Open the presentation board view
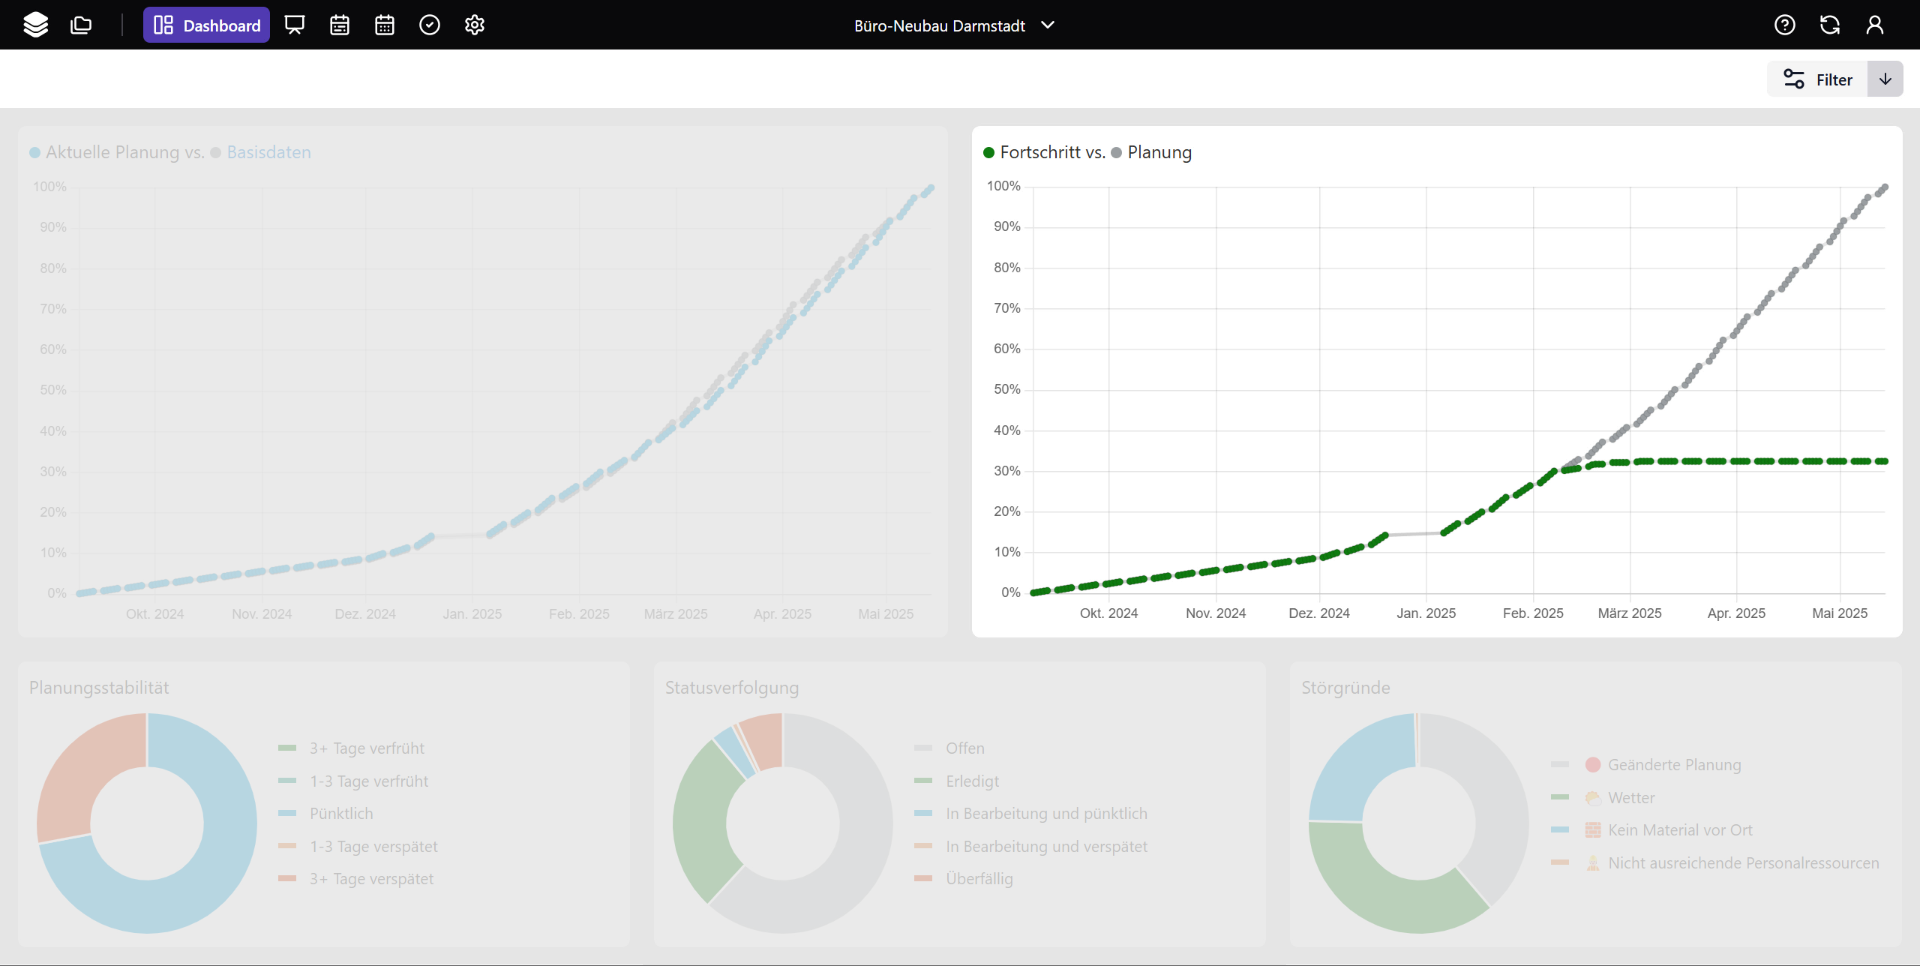The image size is (1920, 966). 294,25
